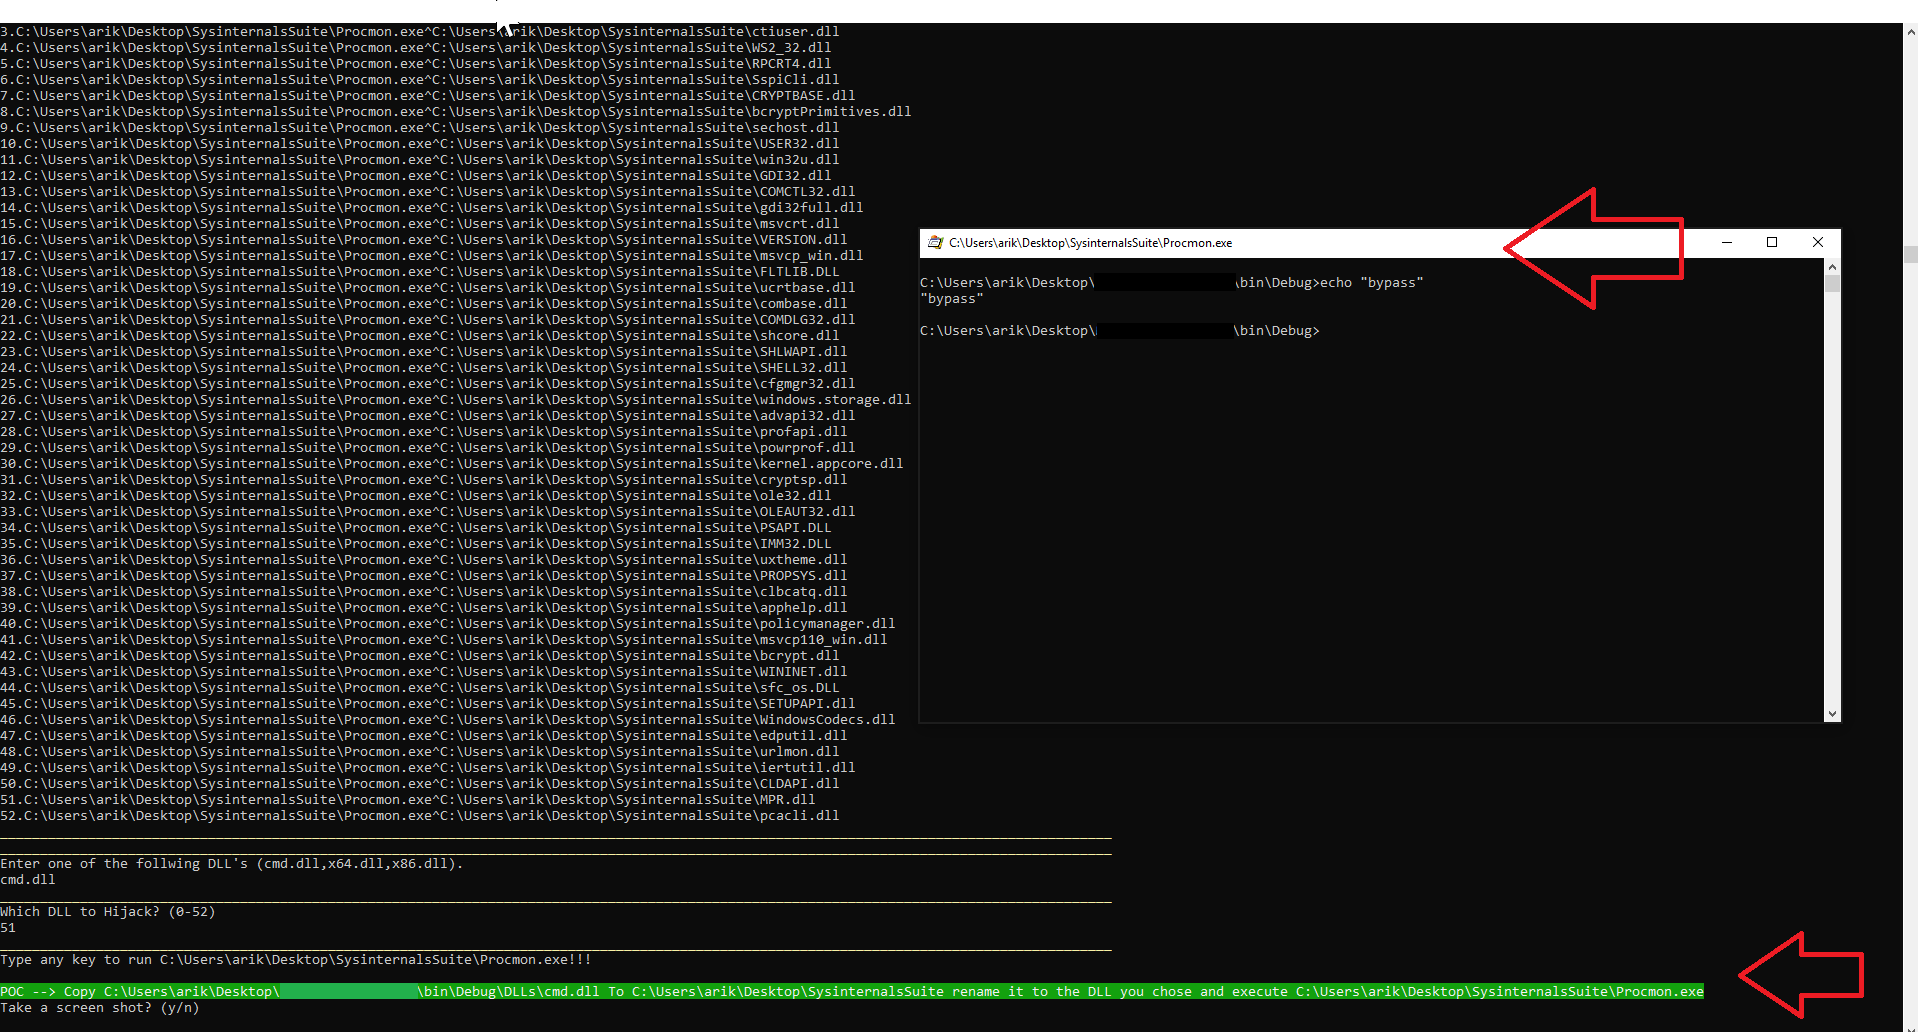The height and width of the screenshot is (1032, 1918).
Task: Click the line ending in ctiuser.dll
Action: (x=420, y=32)
